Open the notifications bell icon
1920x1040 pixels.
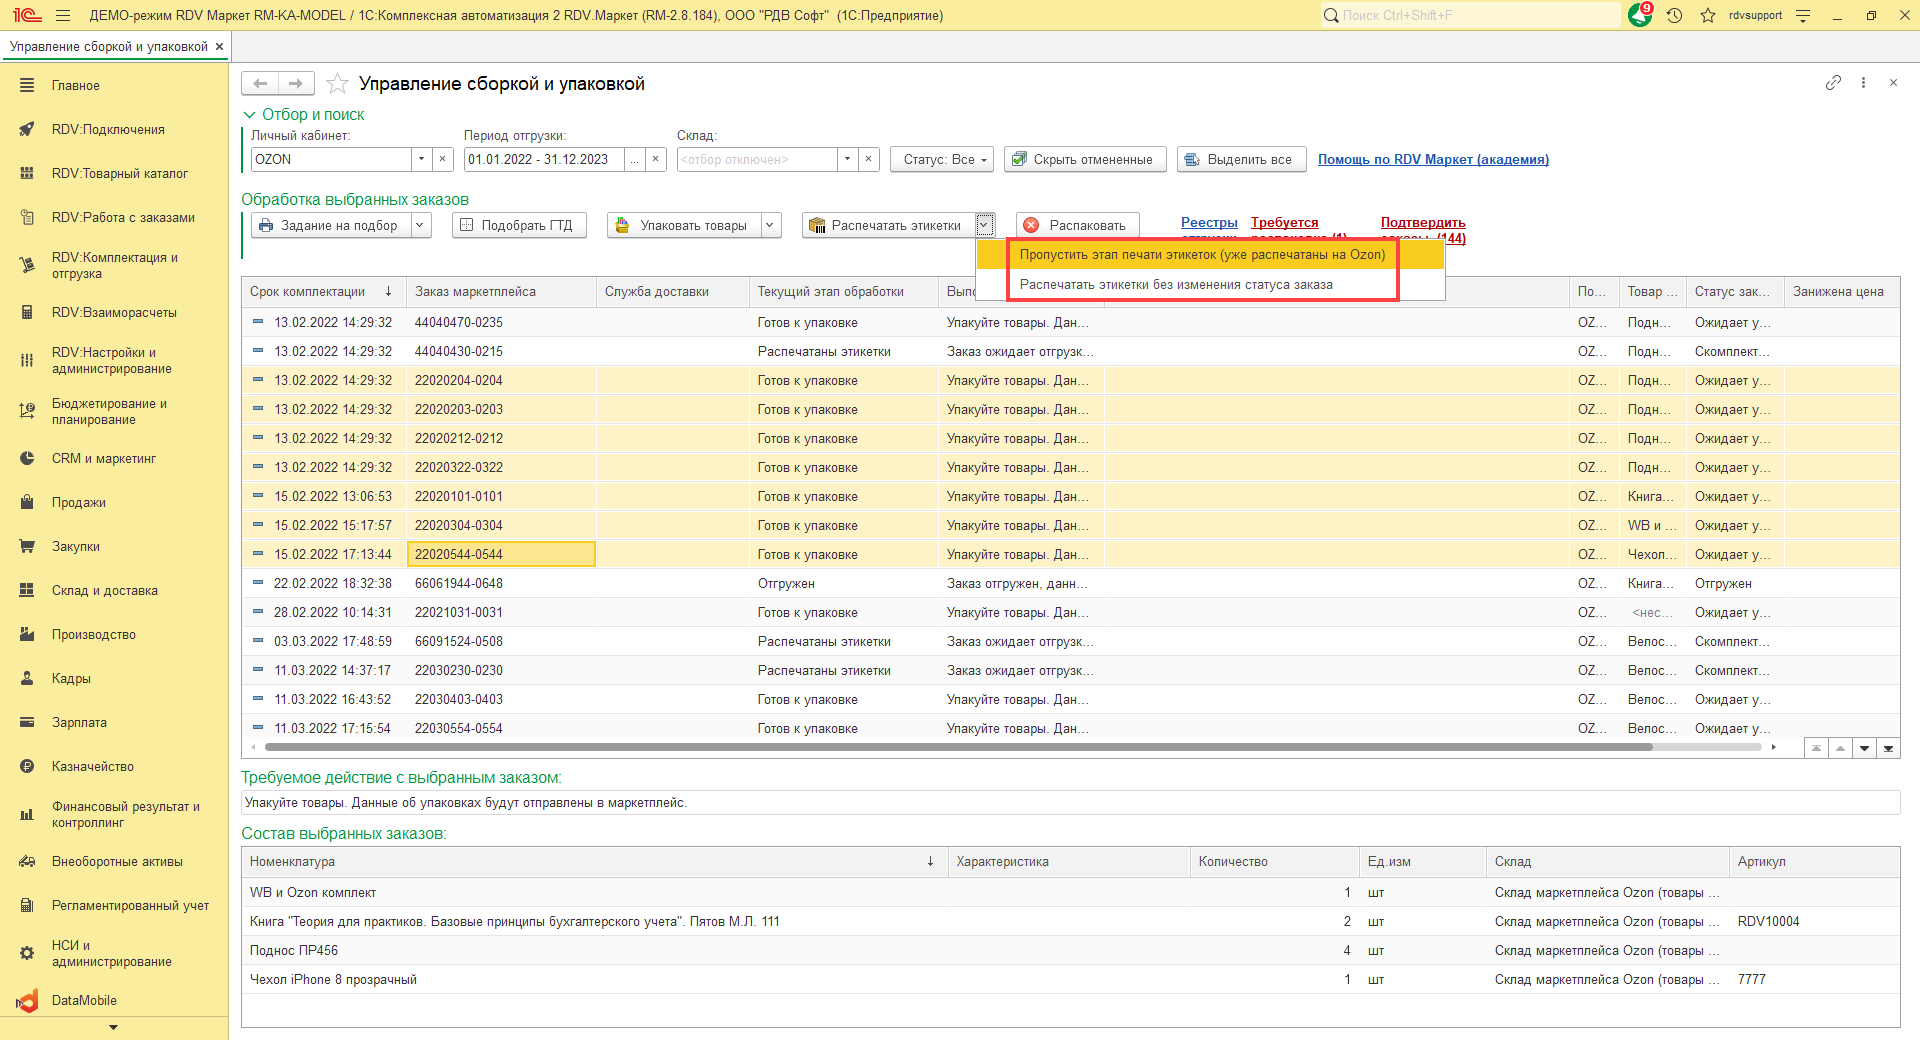click(1640, 15)
